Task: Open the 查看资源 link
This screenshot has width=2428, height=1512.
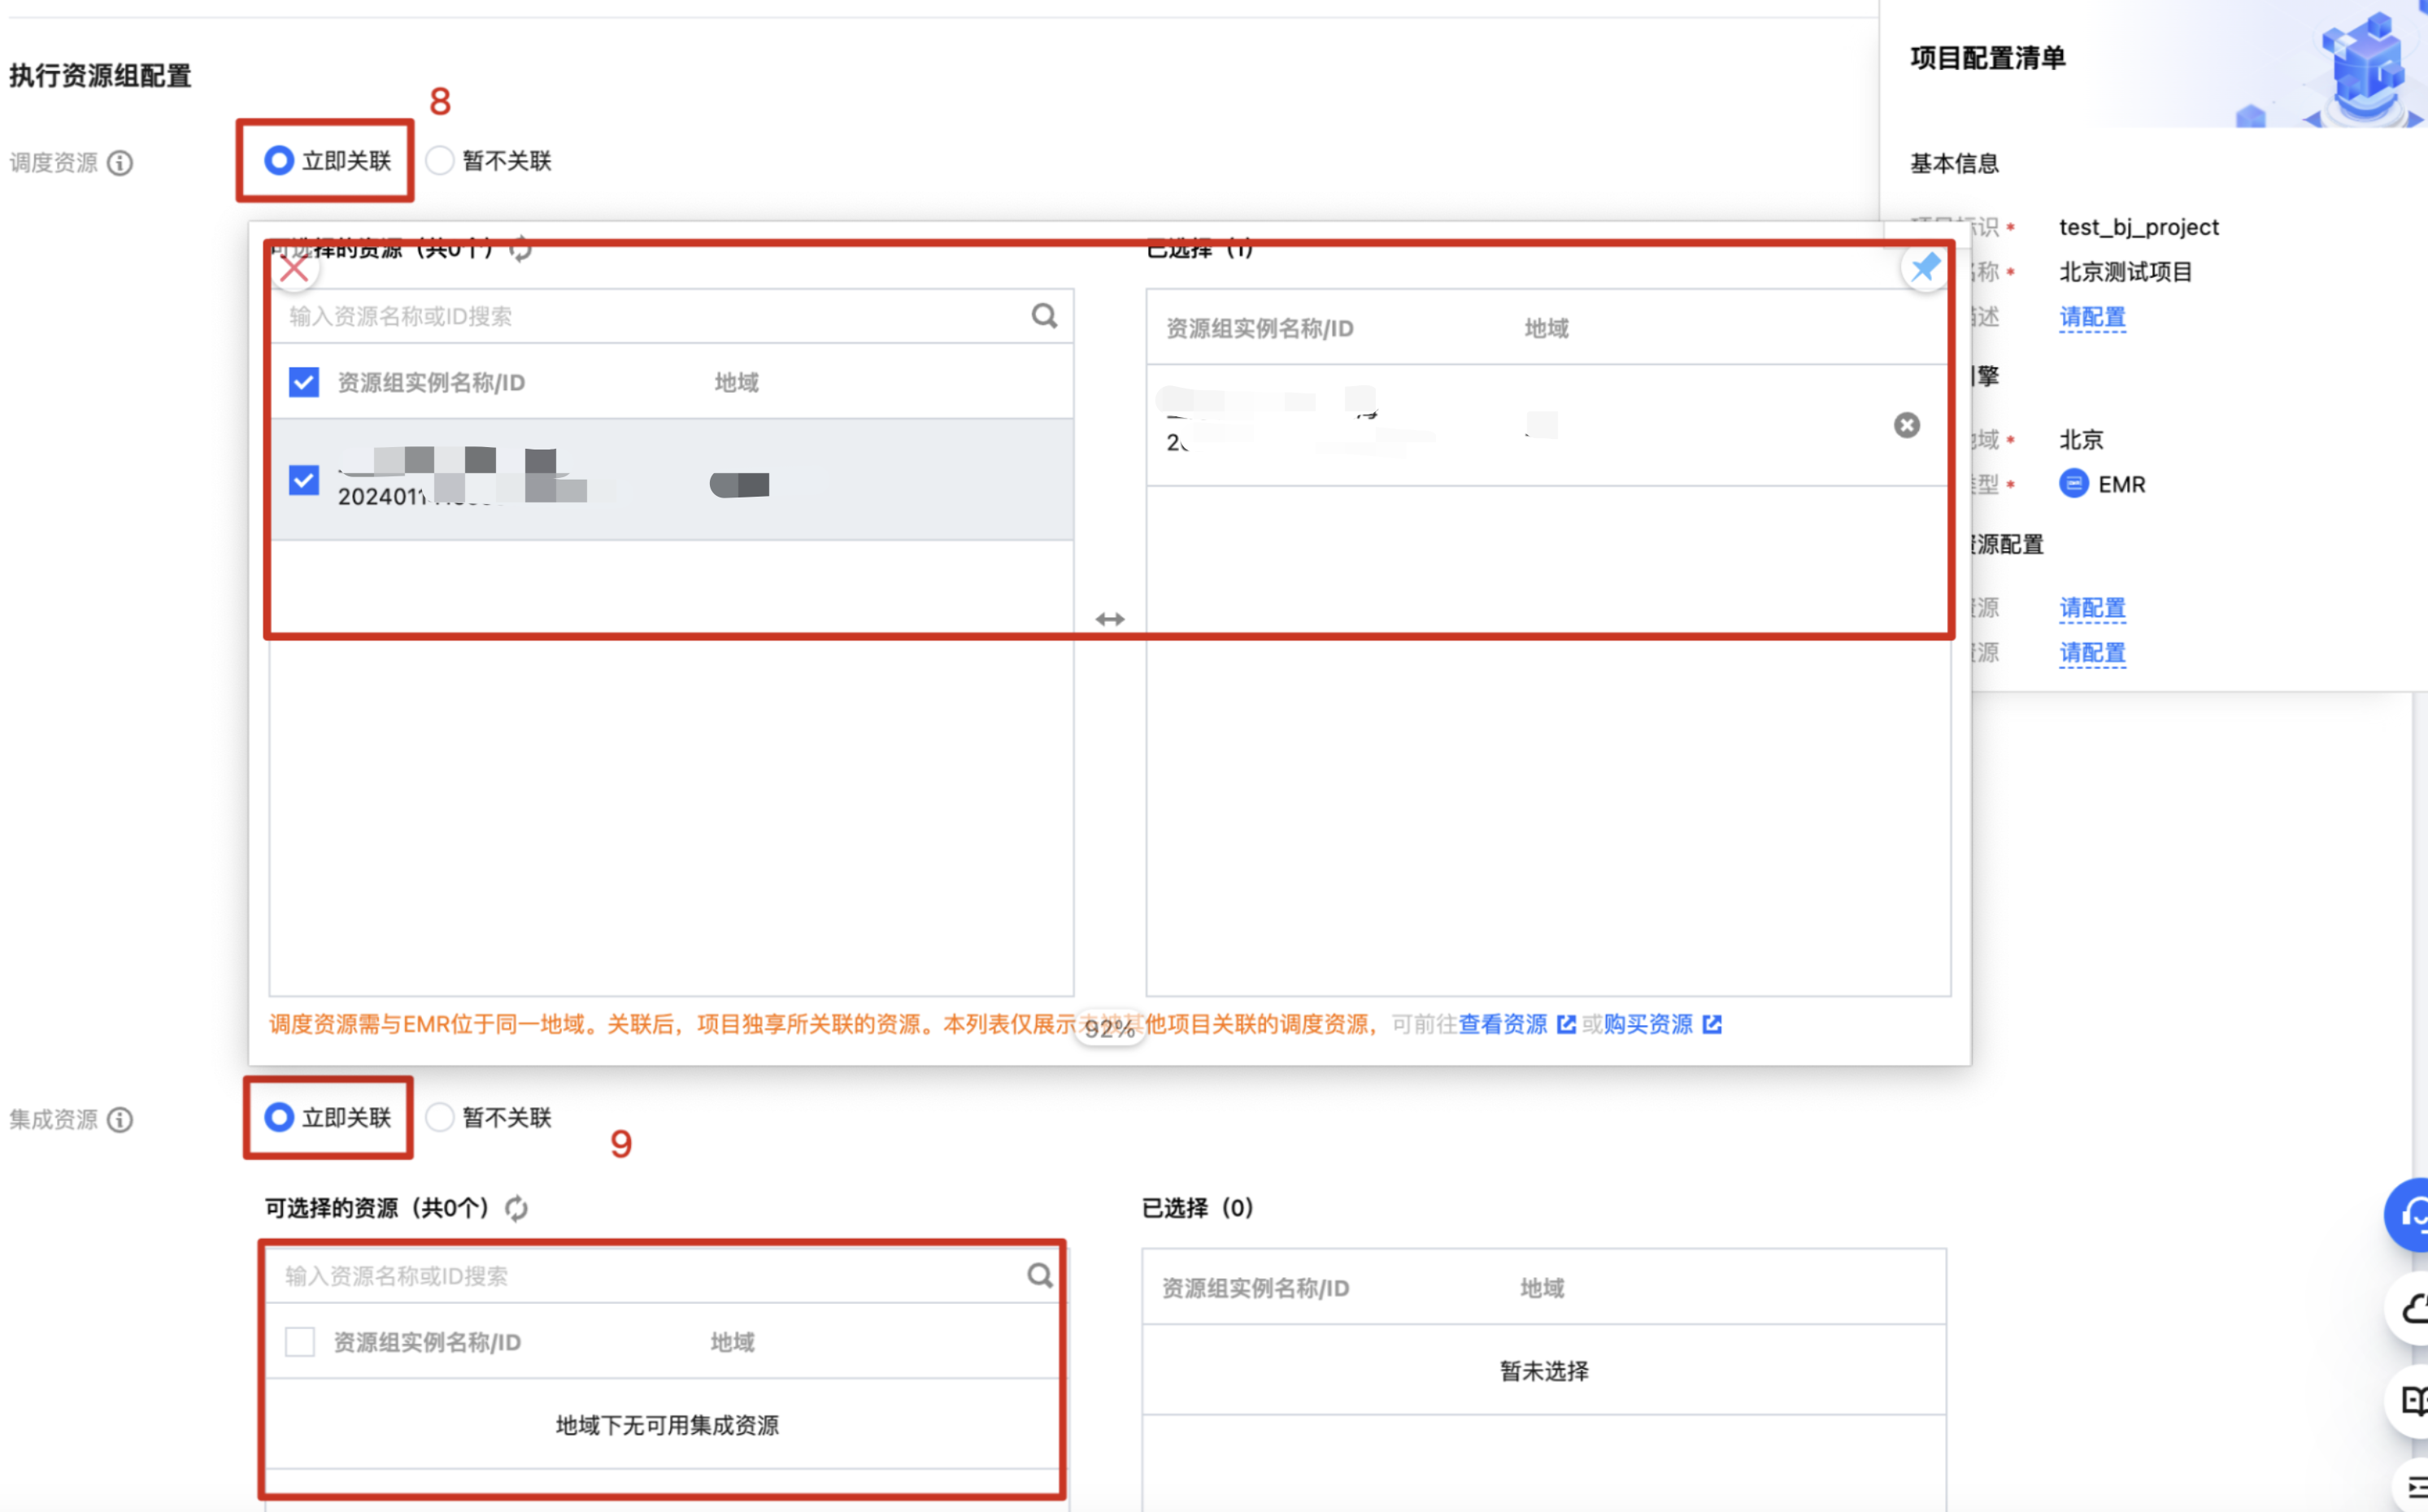Action: click(1502, 1024)
